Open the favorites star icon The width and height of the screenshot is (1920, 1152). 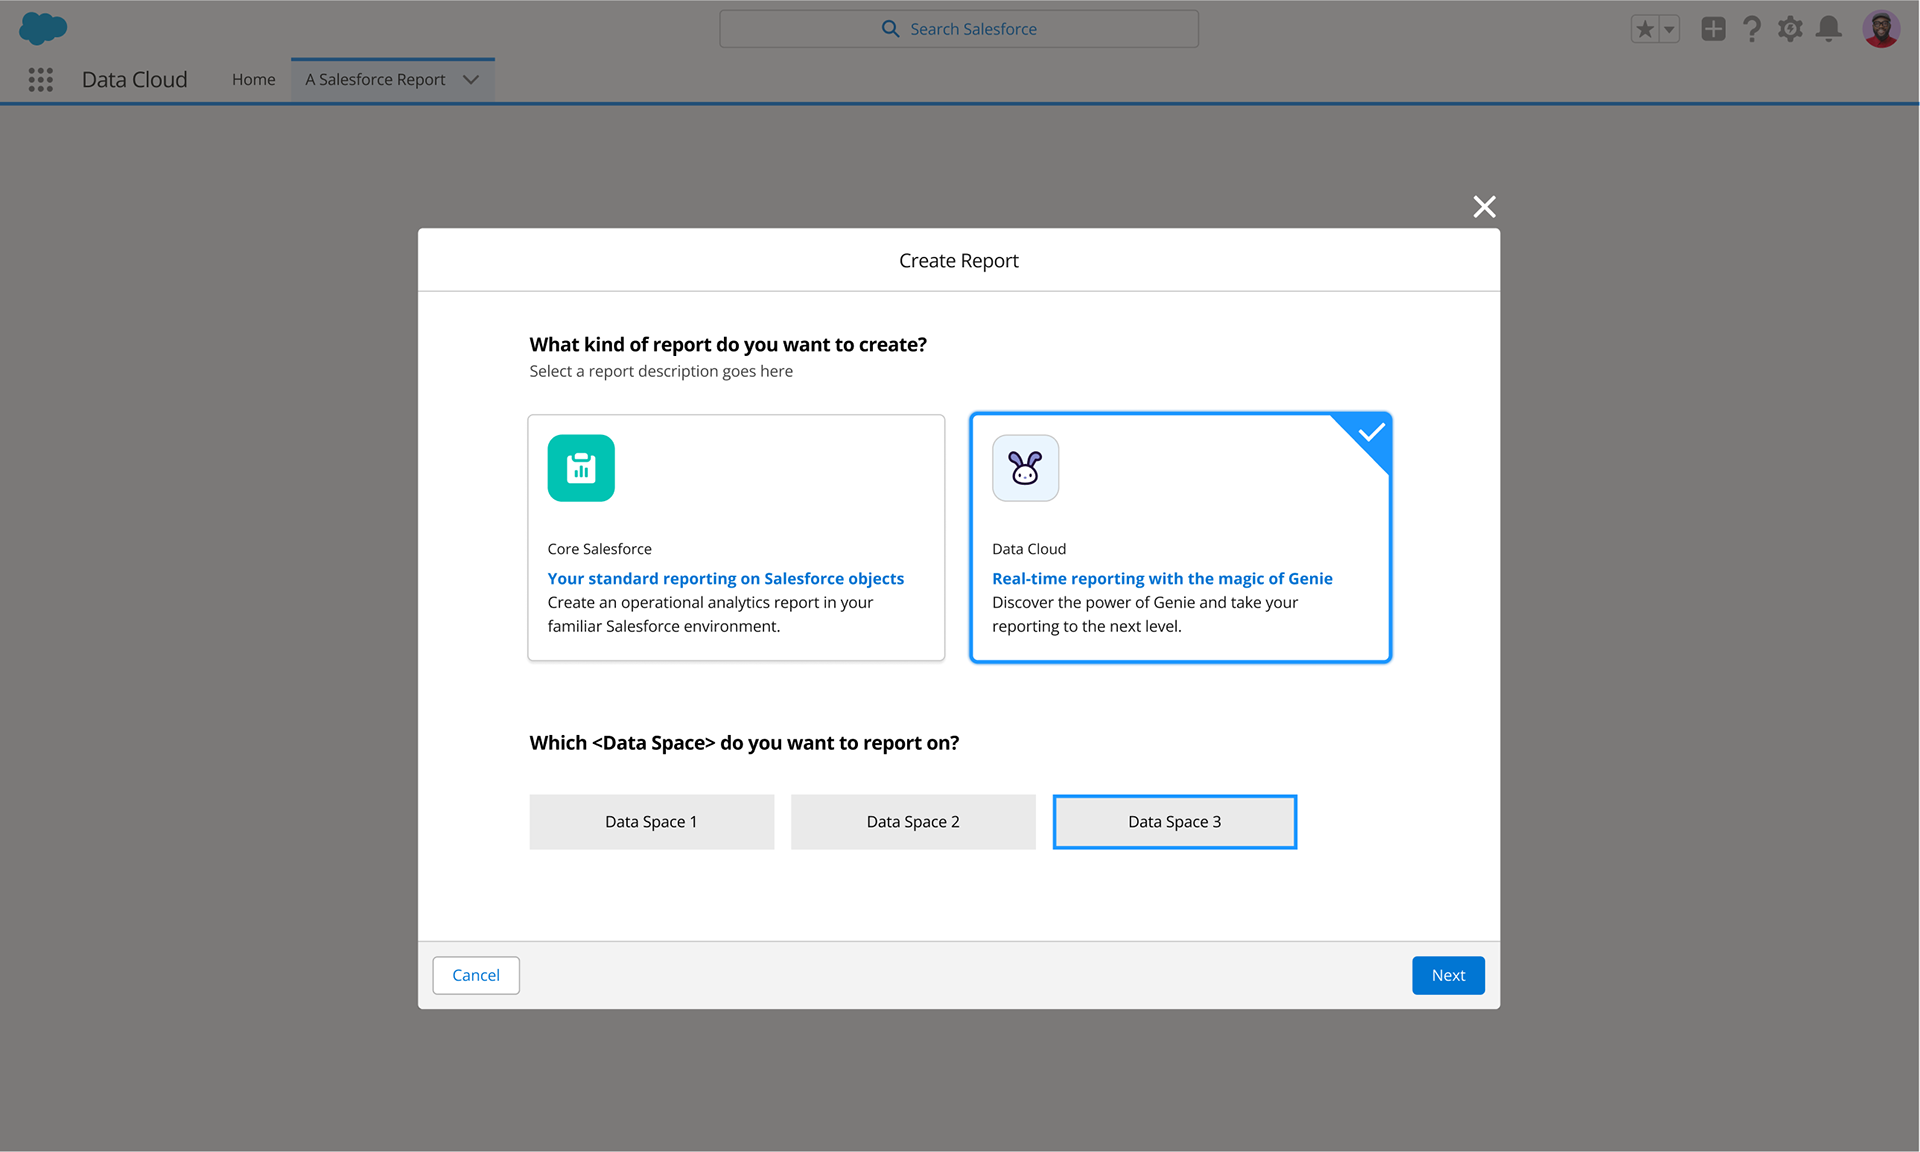pyautogui.click(x=1645, y=29)
